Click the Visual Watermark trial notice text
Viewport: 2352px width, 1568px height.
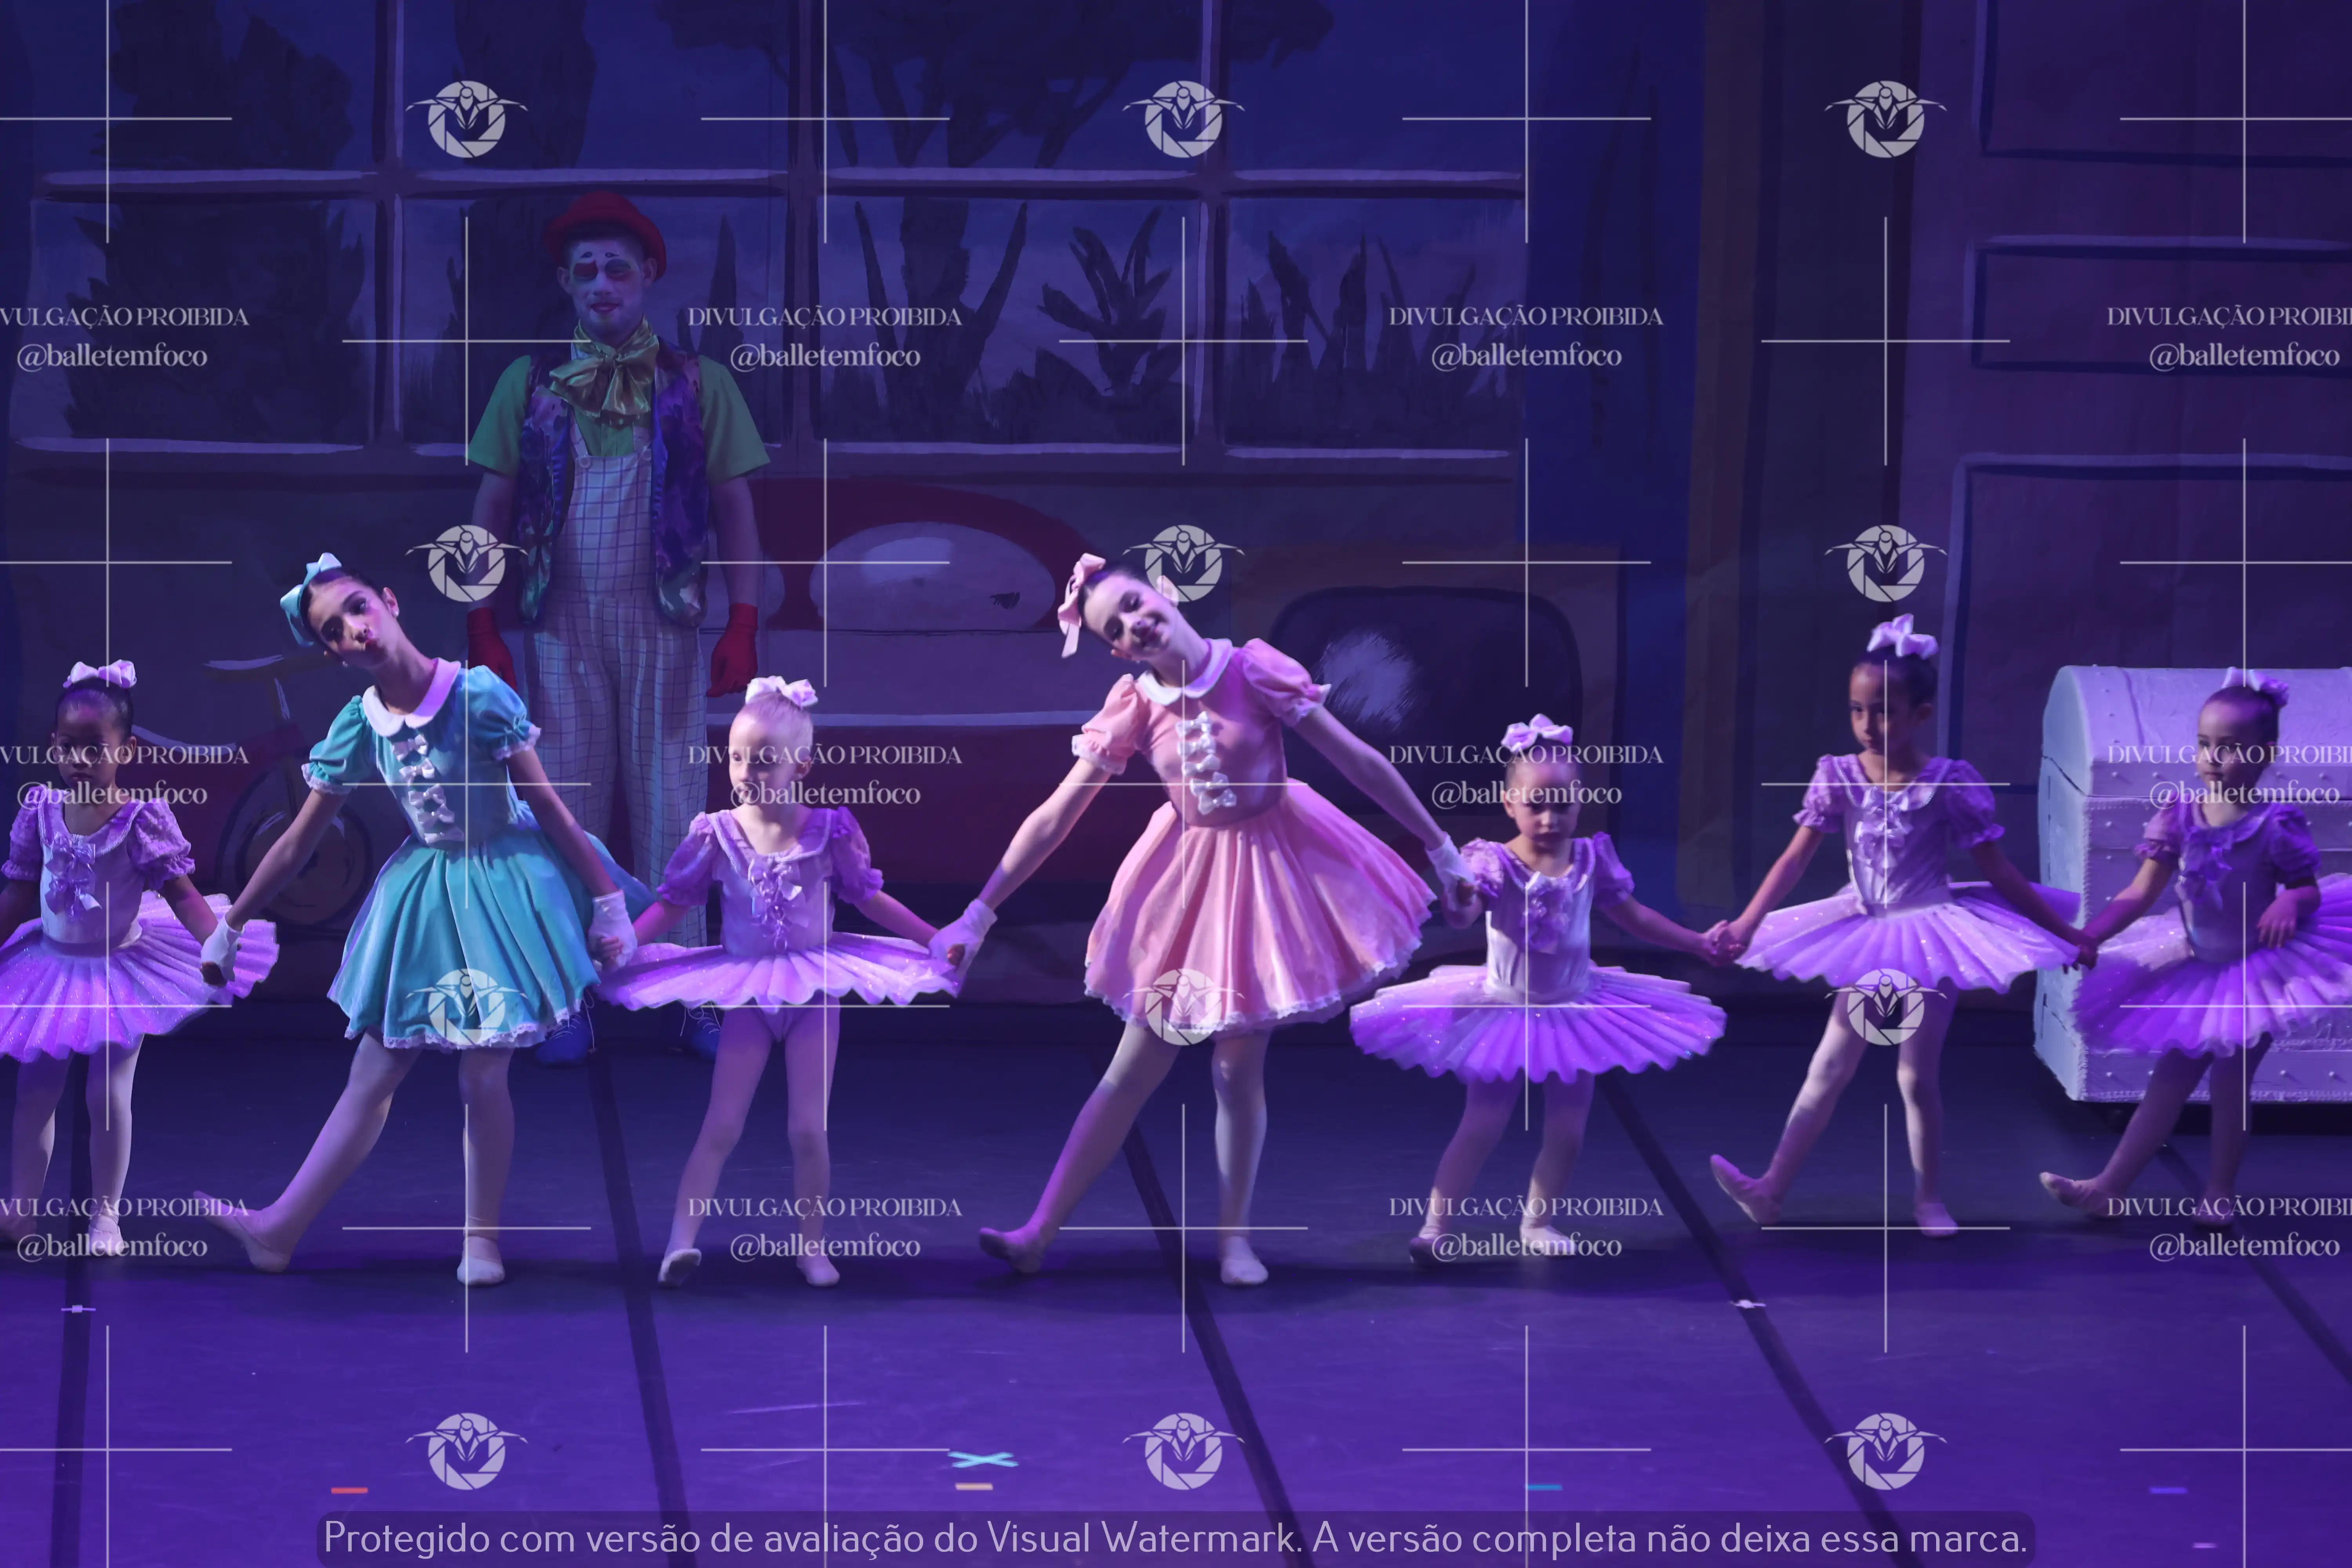(1175, 1538)
